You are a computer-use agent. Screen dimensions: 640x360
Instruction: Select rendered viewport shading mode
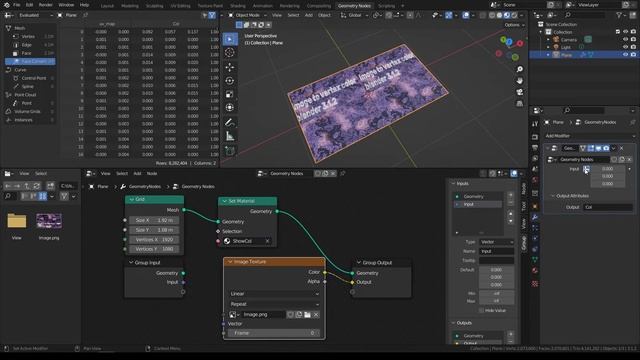click(514, 15)
